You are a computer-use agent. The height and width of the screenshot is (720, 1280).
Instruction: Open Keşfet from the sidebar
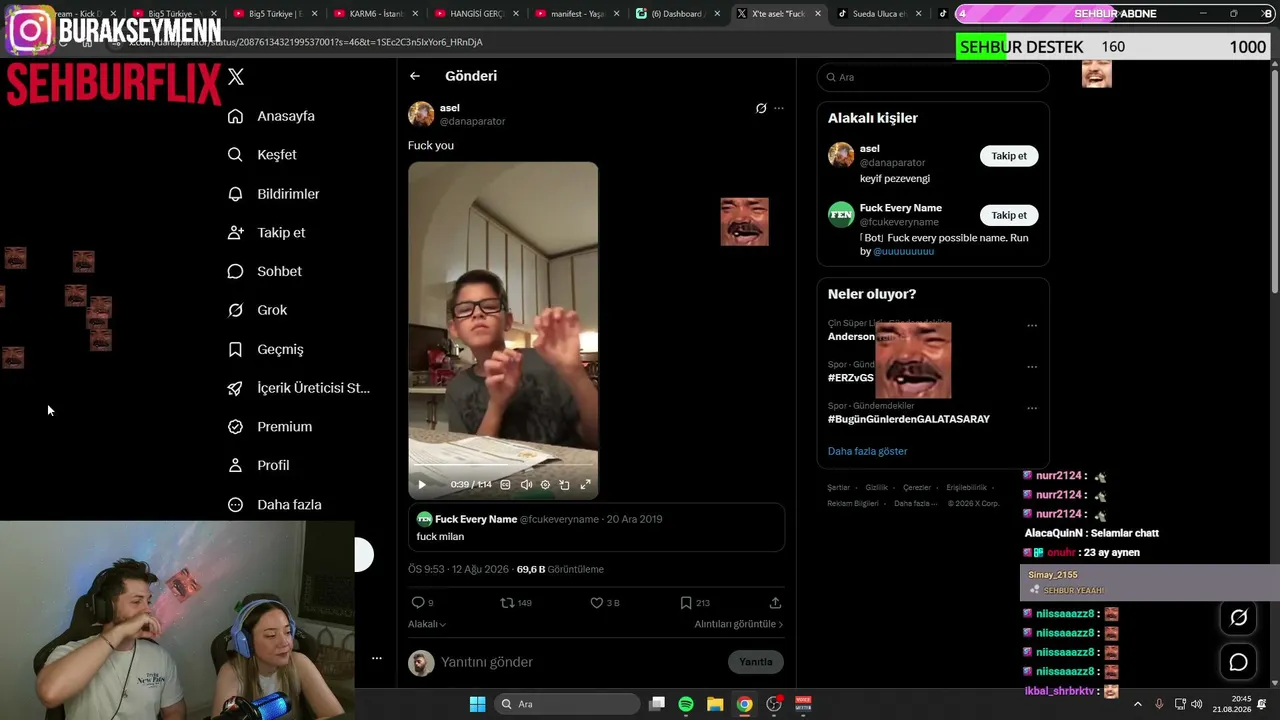pos(262,155)
